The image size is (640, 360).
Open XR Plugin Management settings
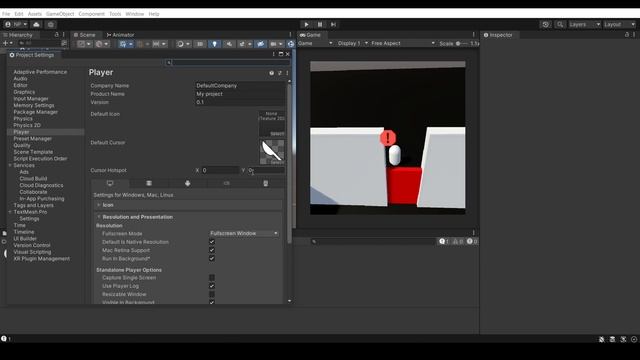[x=42, y=259]
